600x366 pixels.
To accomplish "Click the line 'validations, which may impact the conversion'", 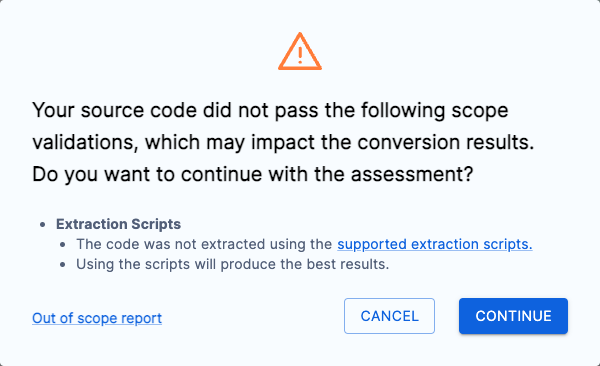I will point(283,142).
